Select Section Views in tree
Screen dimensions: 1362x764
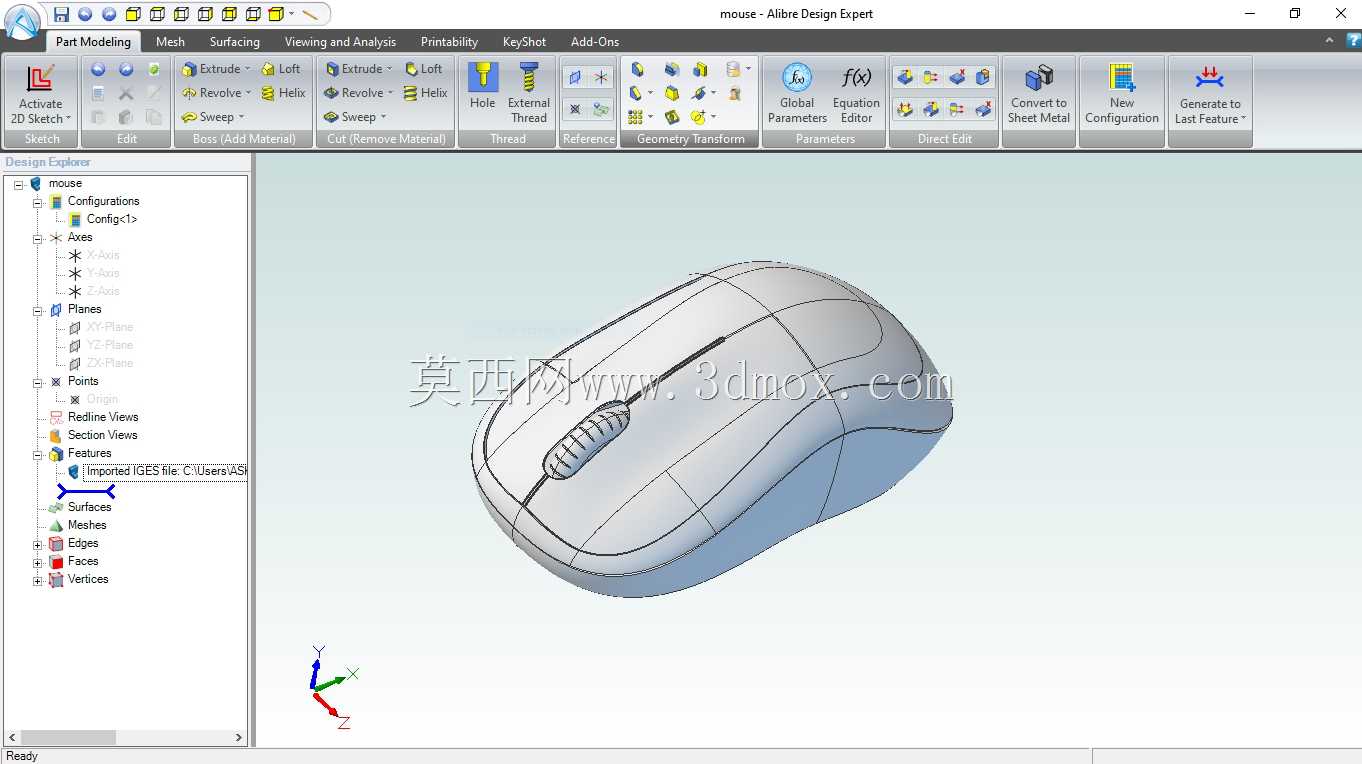coord(102,435)
